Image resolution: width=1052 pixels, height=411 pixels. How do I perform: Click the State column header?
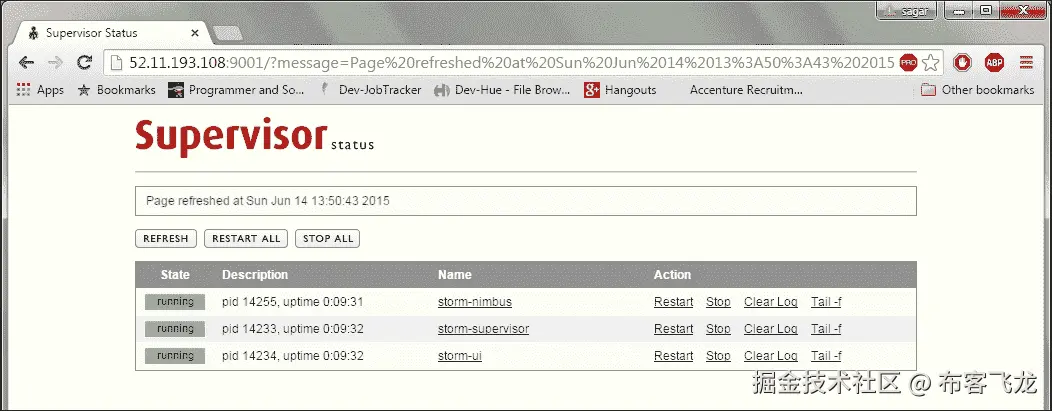point(175,275)
